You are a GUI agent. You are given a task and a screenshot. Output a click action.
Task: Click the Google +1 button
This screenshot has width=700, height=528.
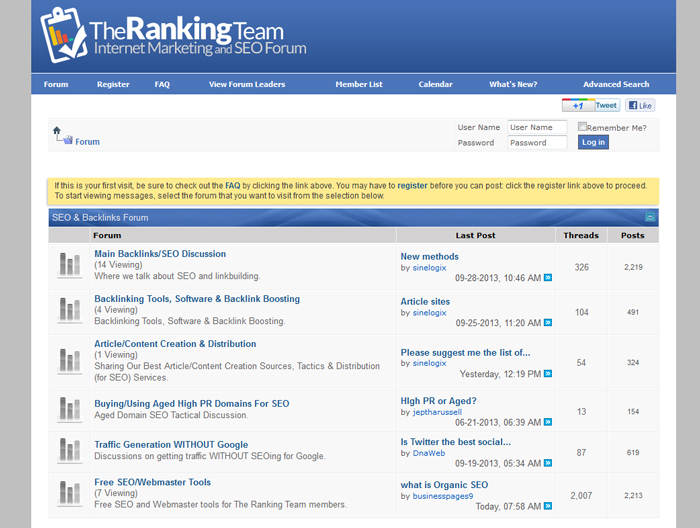point(577,105)
